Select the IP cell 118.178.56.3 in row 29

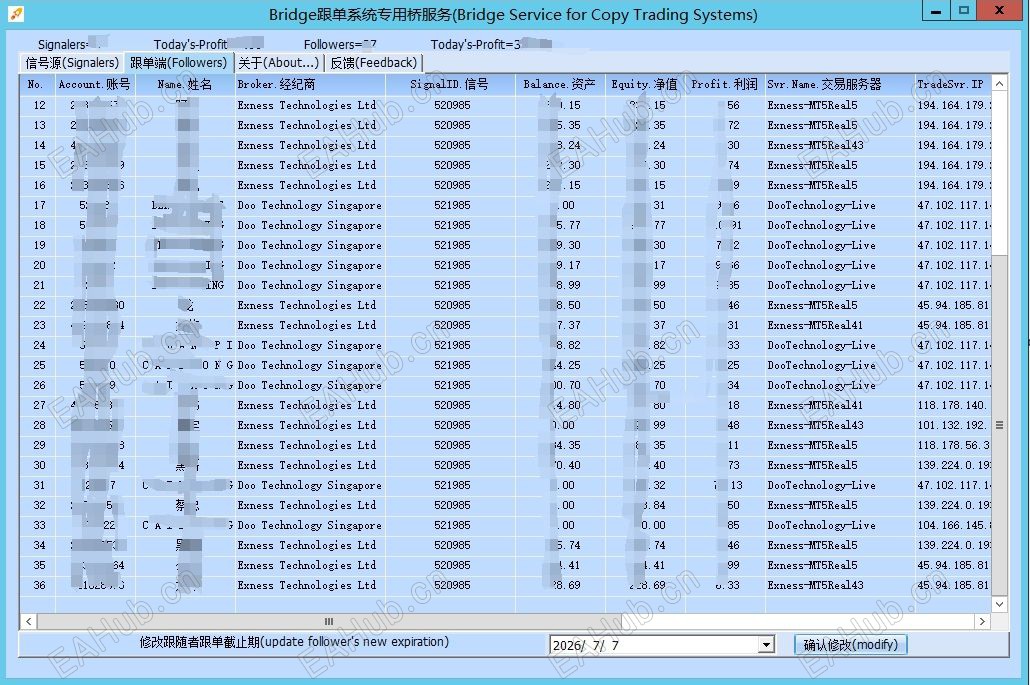953,445
